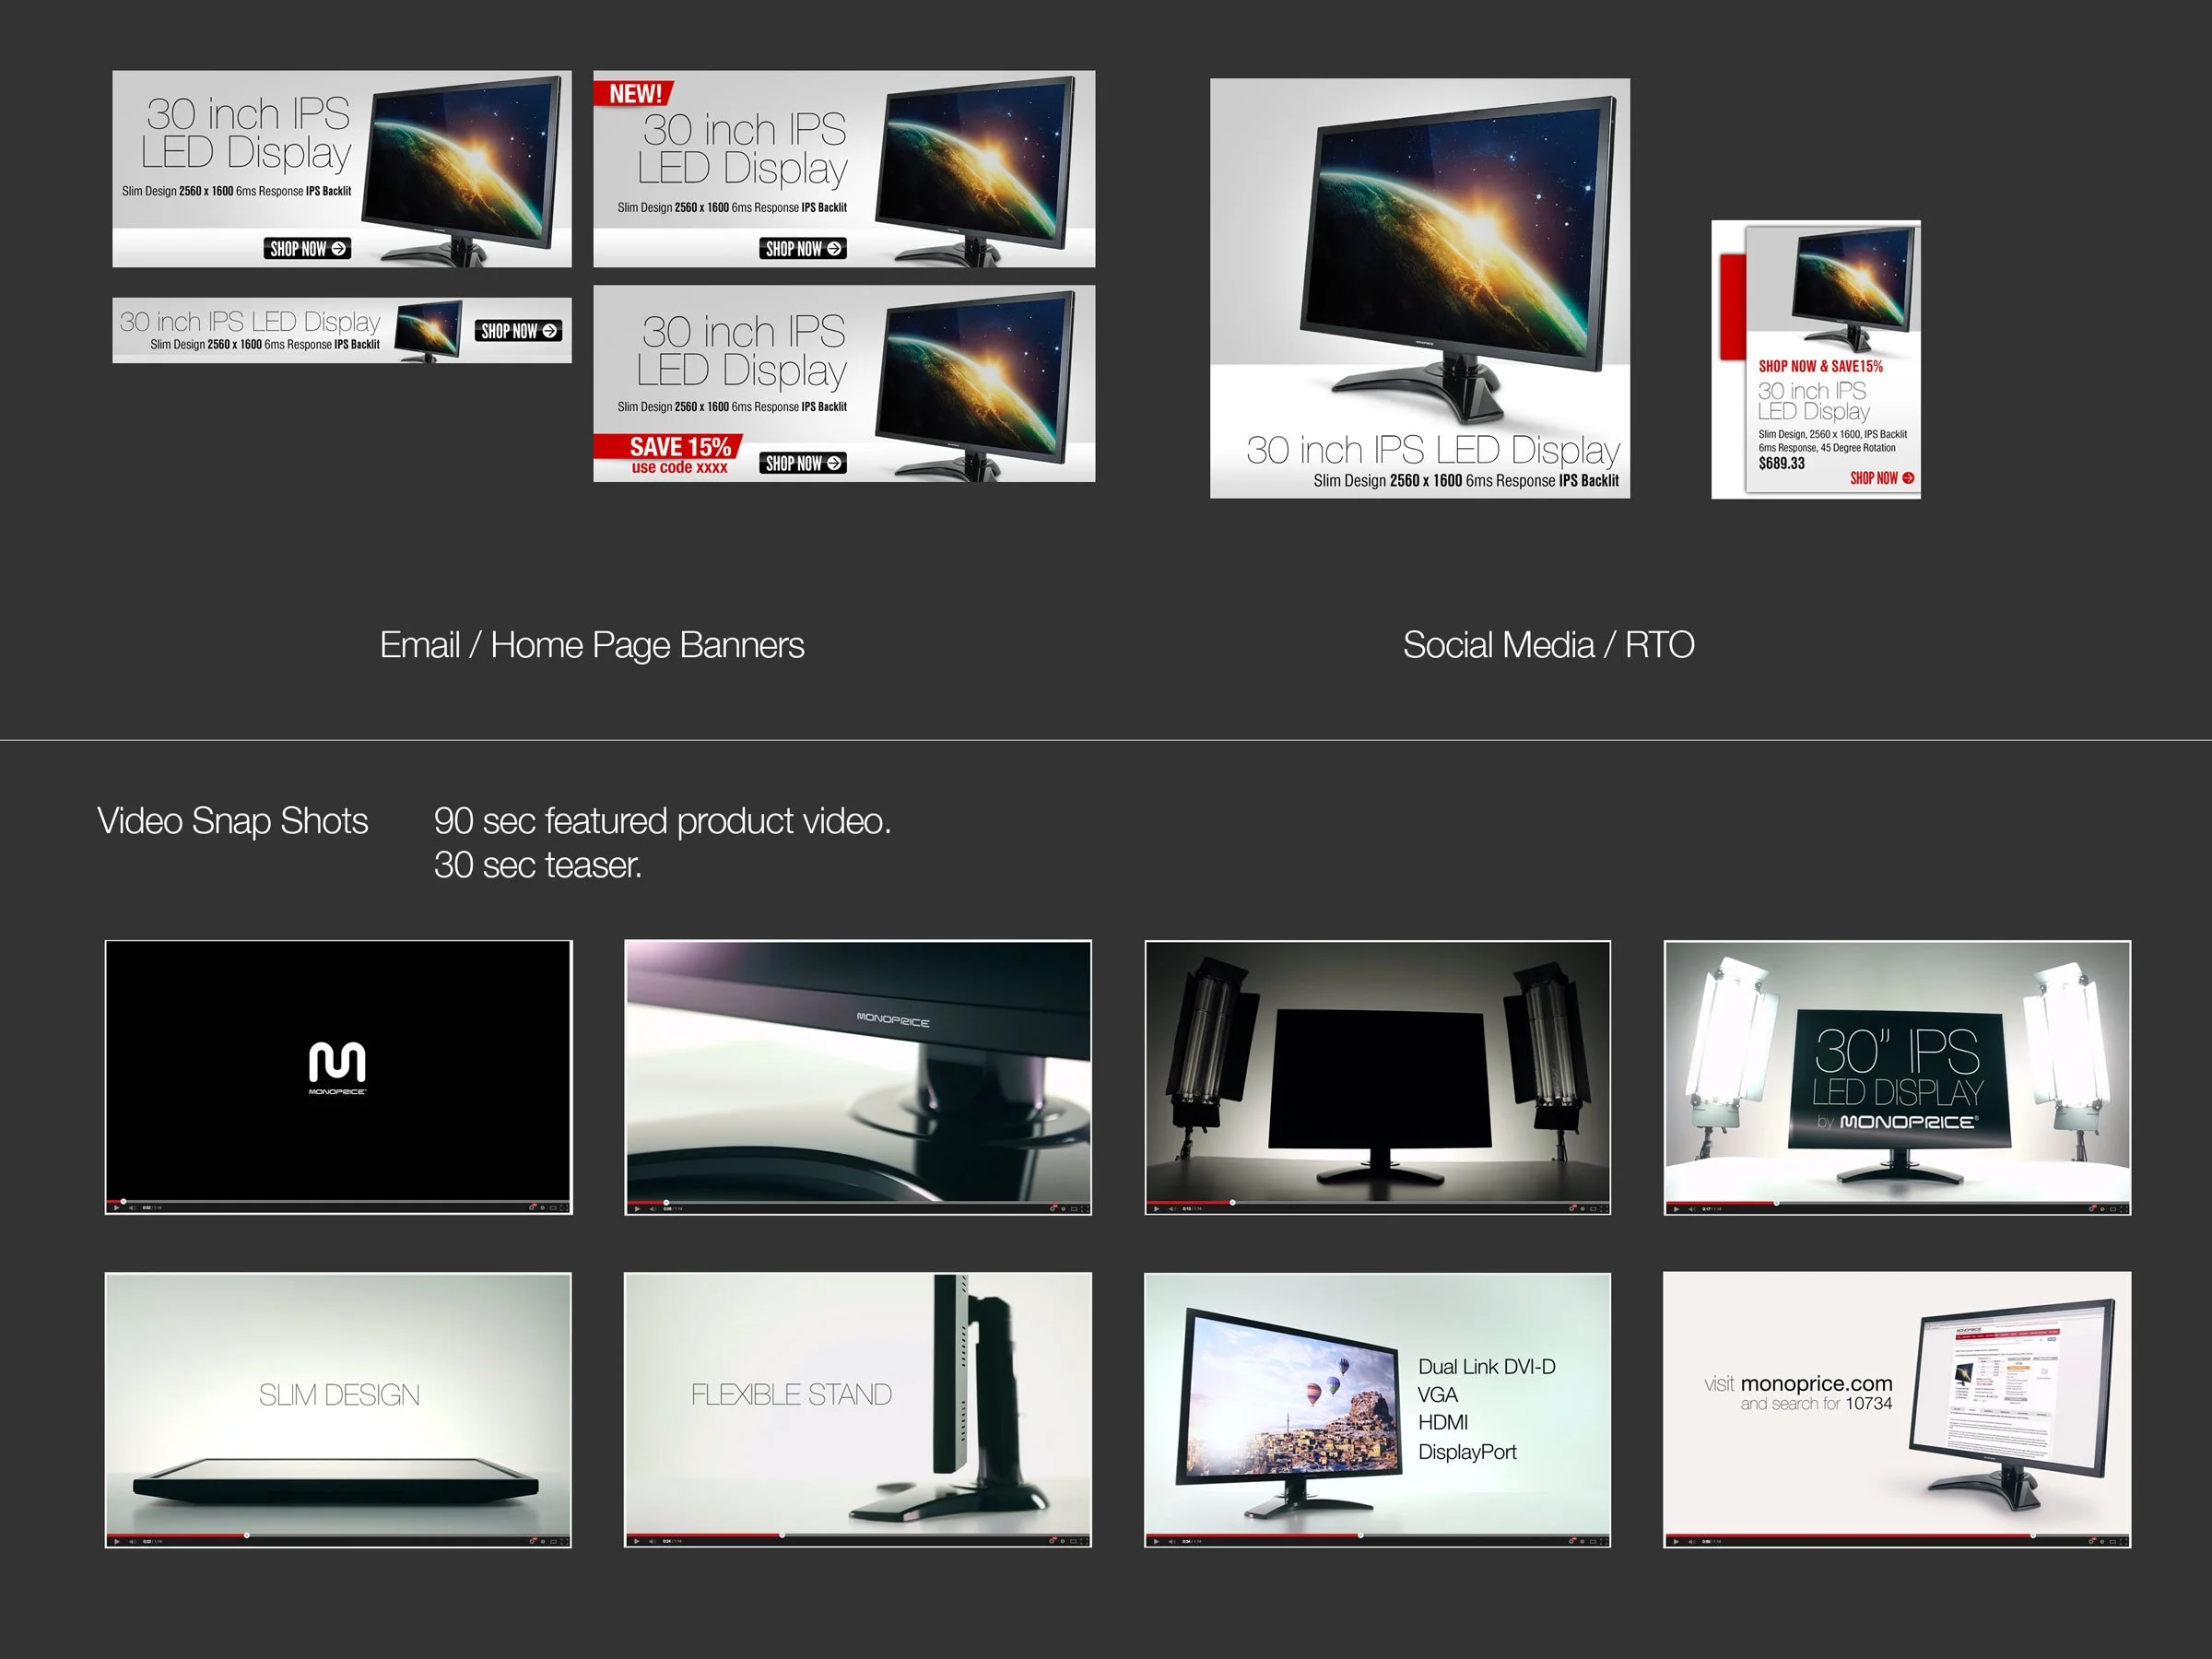The image size is (2212, 1659).
Task: Mute volume on 30" IPS LED DISPLAY video
Action: pos(1692,1209)
